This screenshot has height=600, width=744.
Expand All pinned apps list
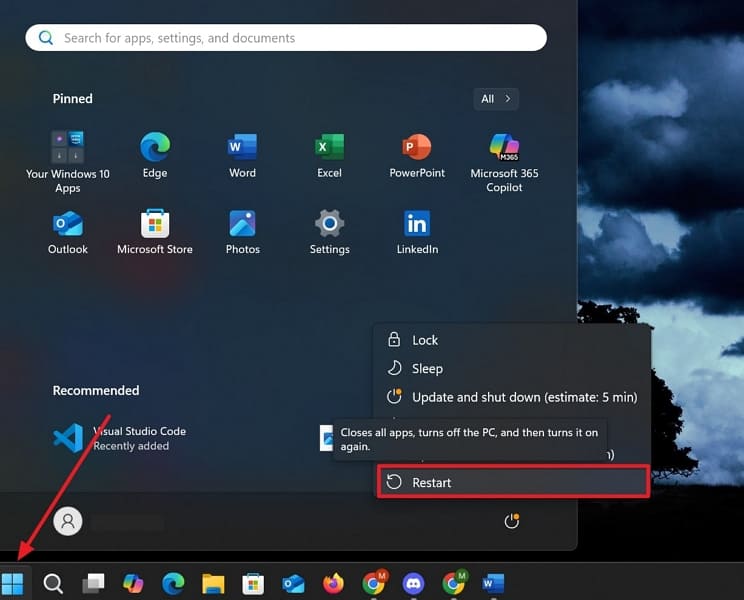496,99
